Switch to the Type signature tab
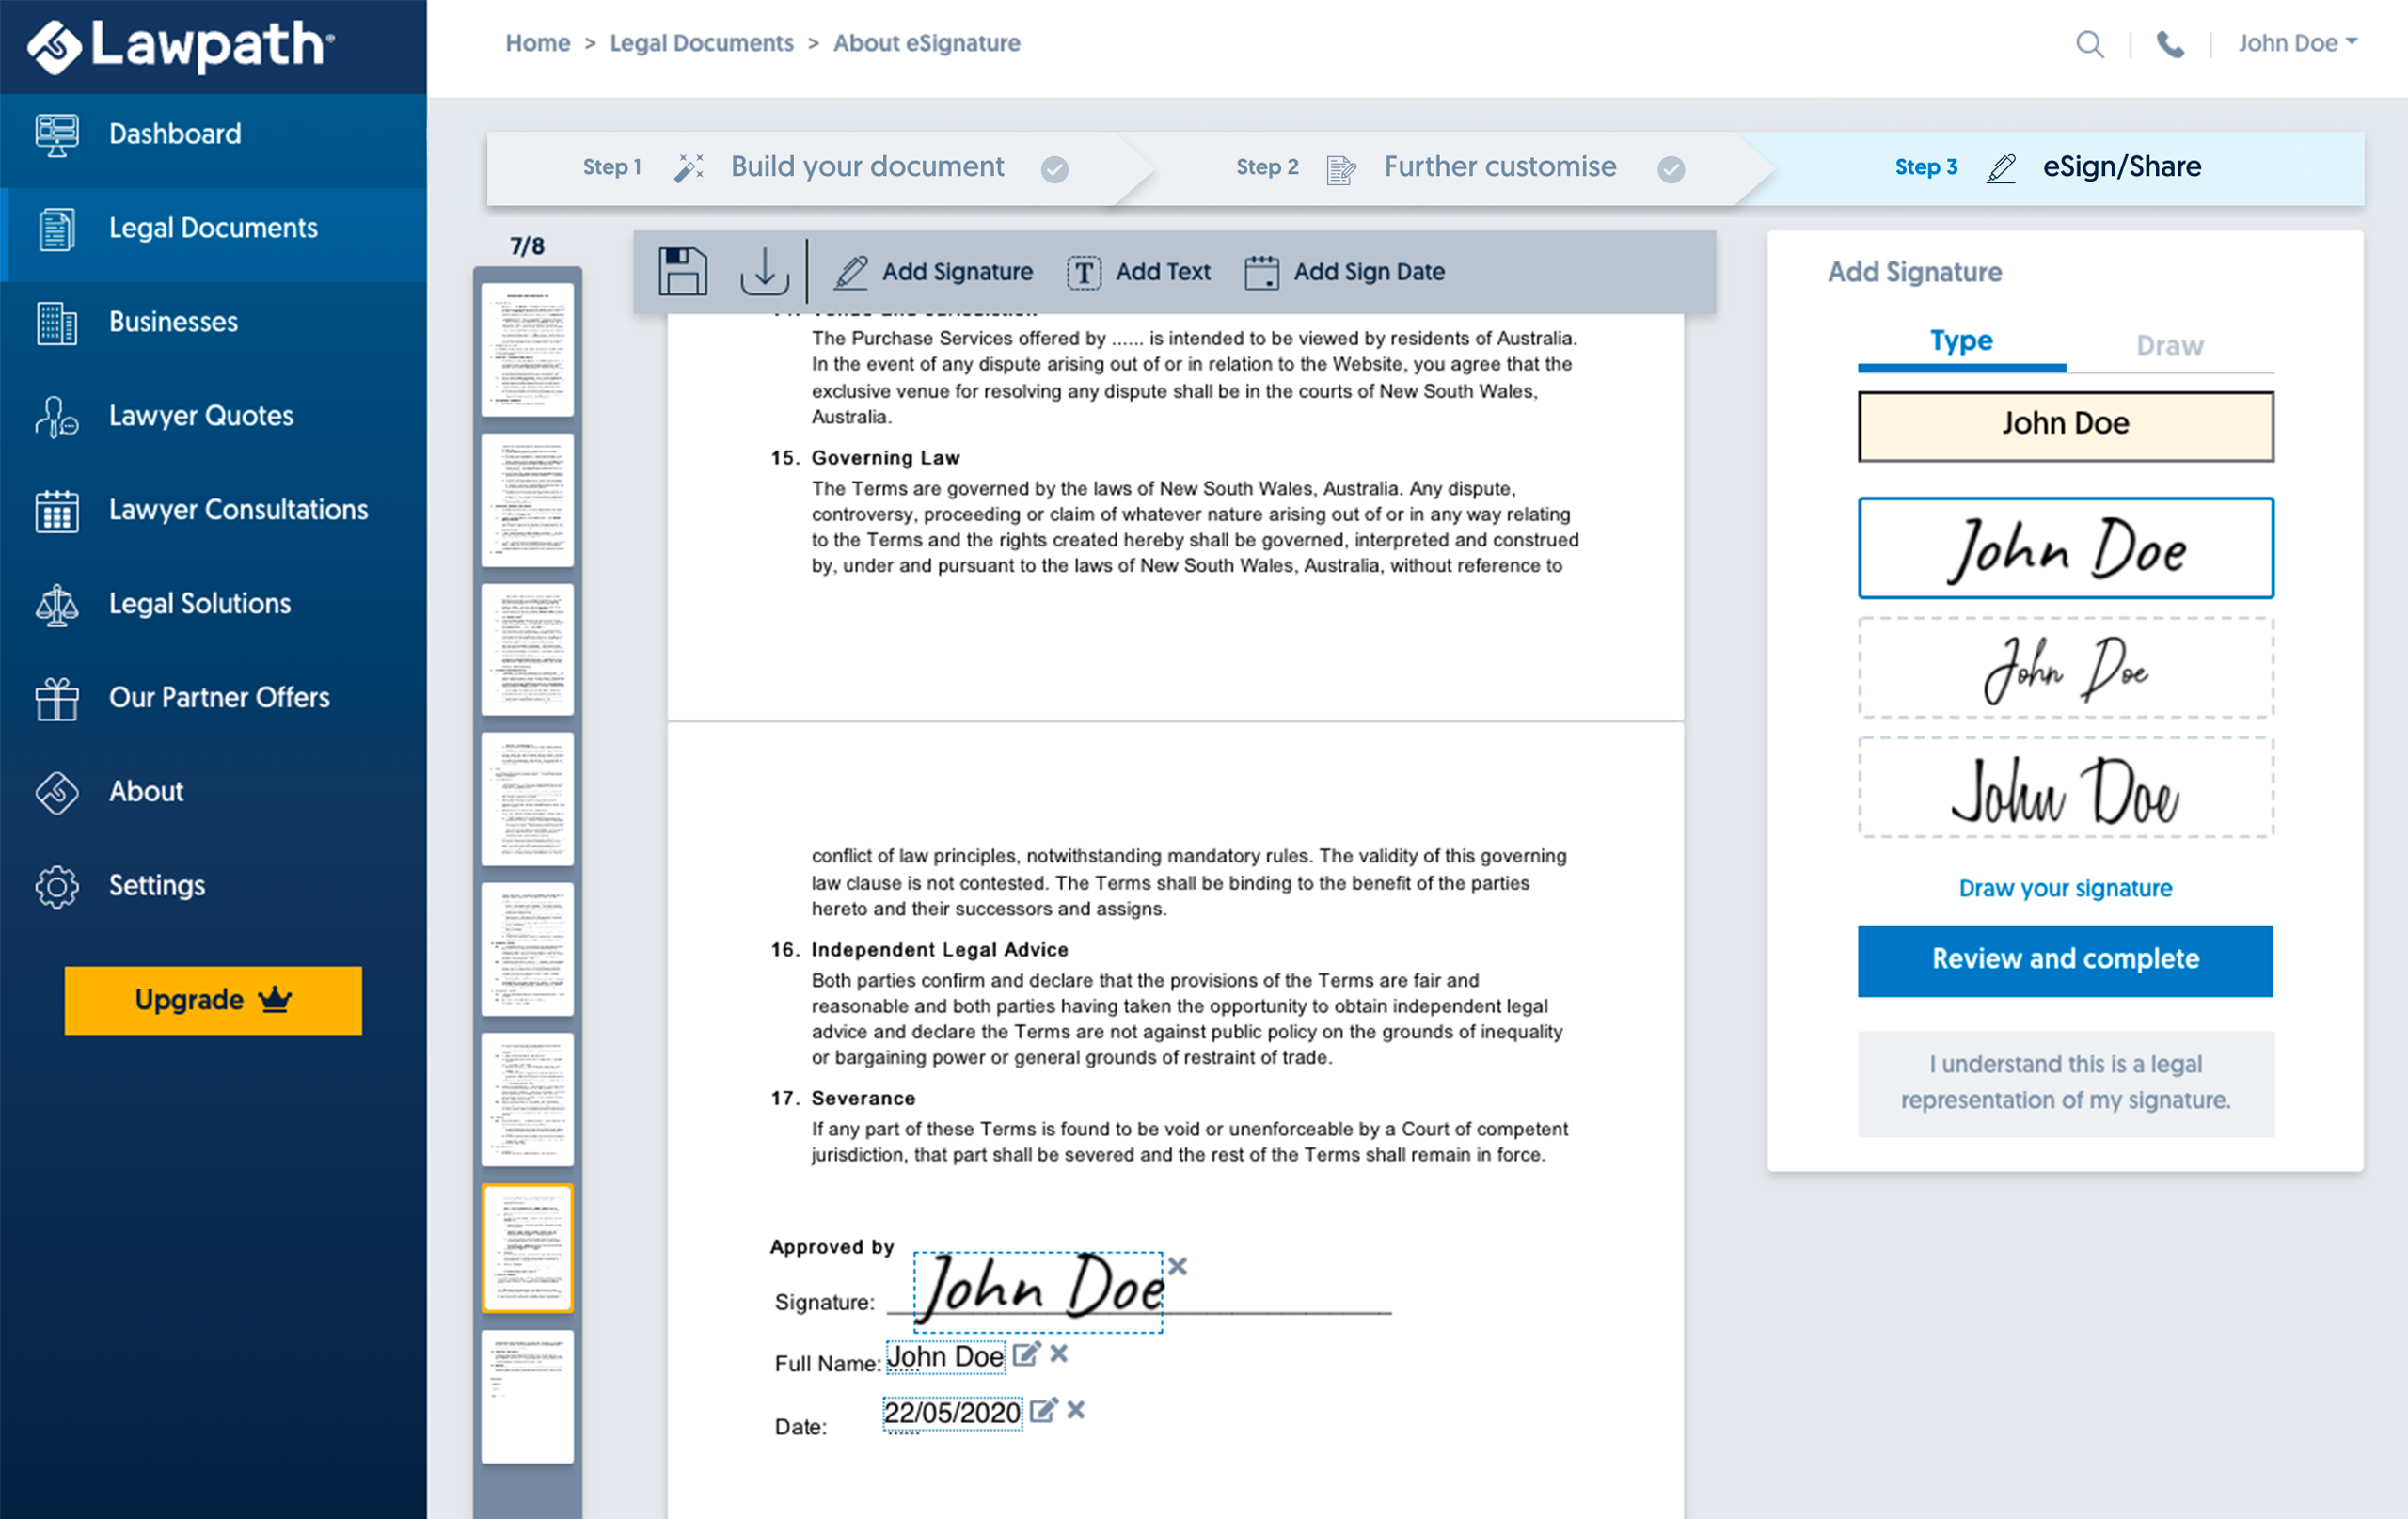 (1961, 343)
